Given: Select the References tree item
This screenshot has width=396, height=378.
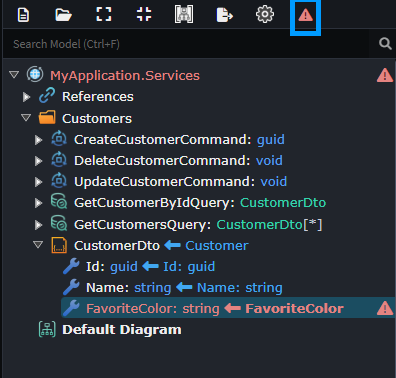Looking at the screenshot, I should (98, 97).
